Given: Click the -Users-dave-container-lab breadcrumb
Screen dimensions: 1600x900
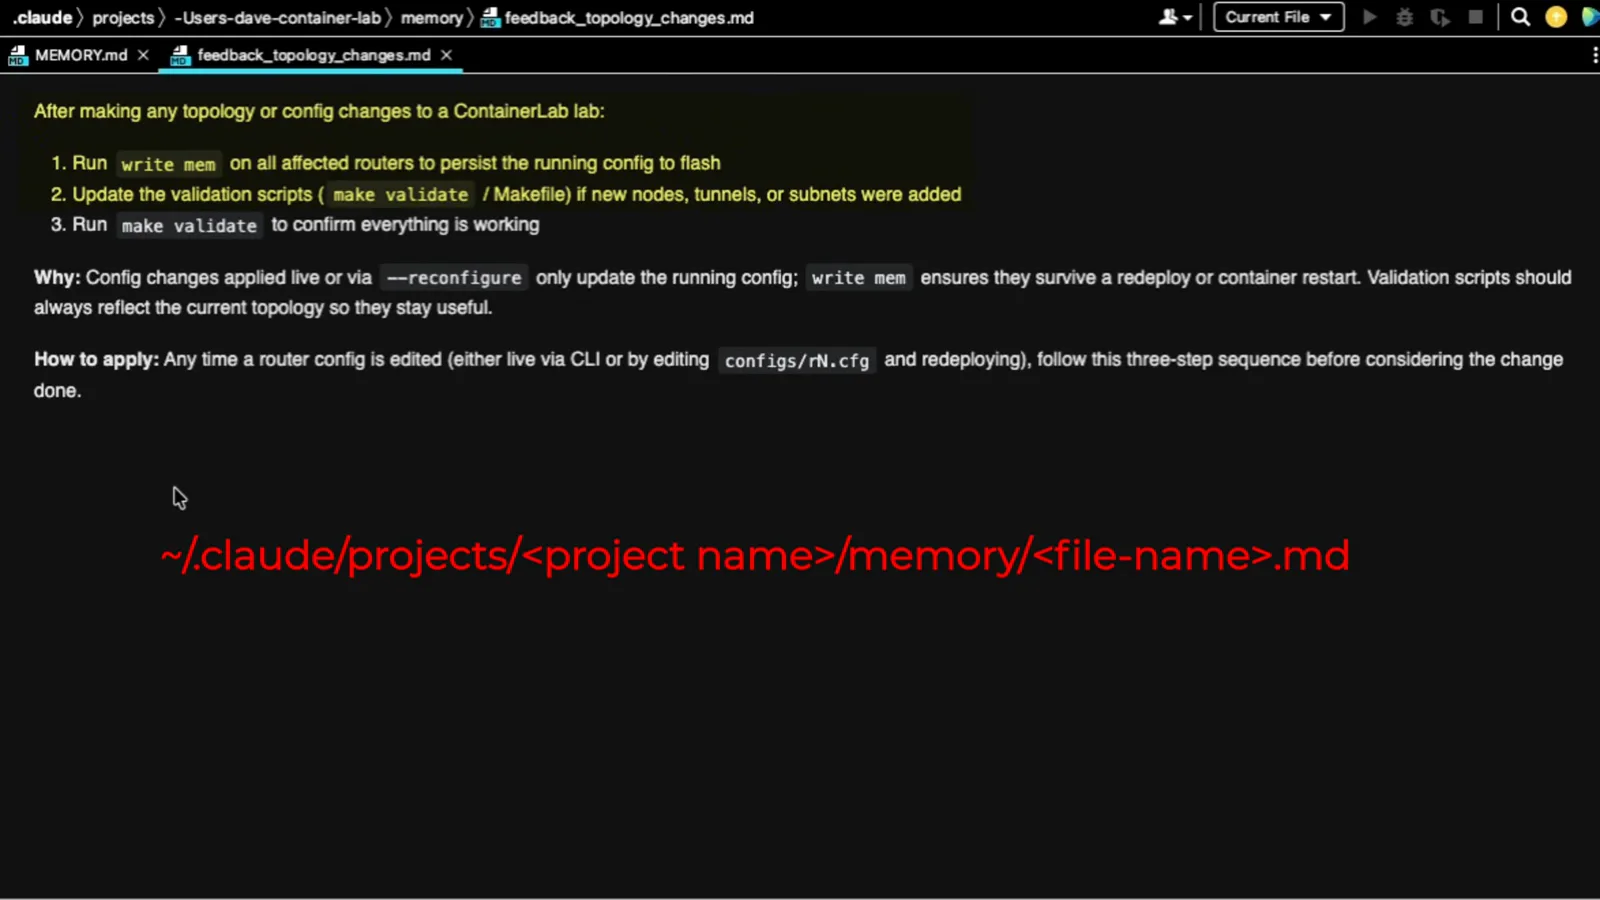Looking at the screenshot, I should [x=277, y=17].
